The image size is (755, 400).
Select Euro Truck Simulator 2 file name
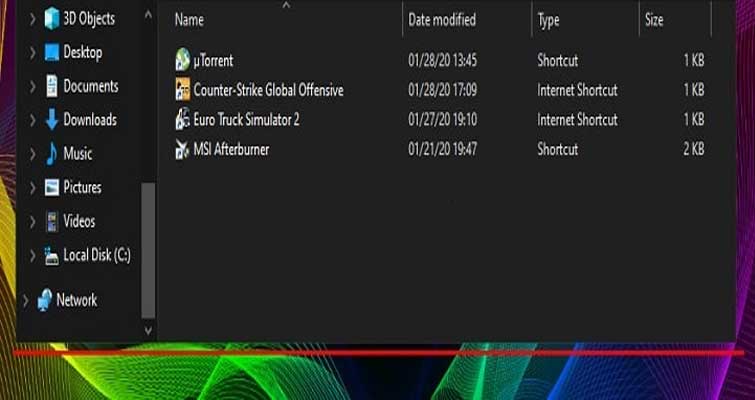point(247,120)
